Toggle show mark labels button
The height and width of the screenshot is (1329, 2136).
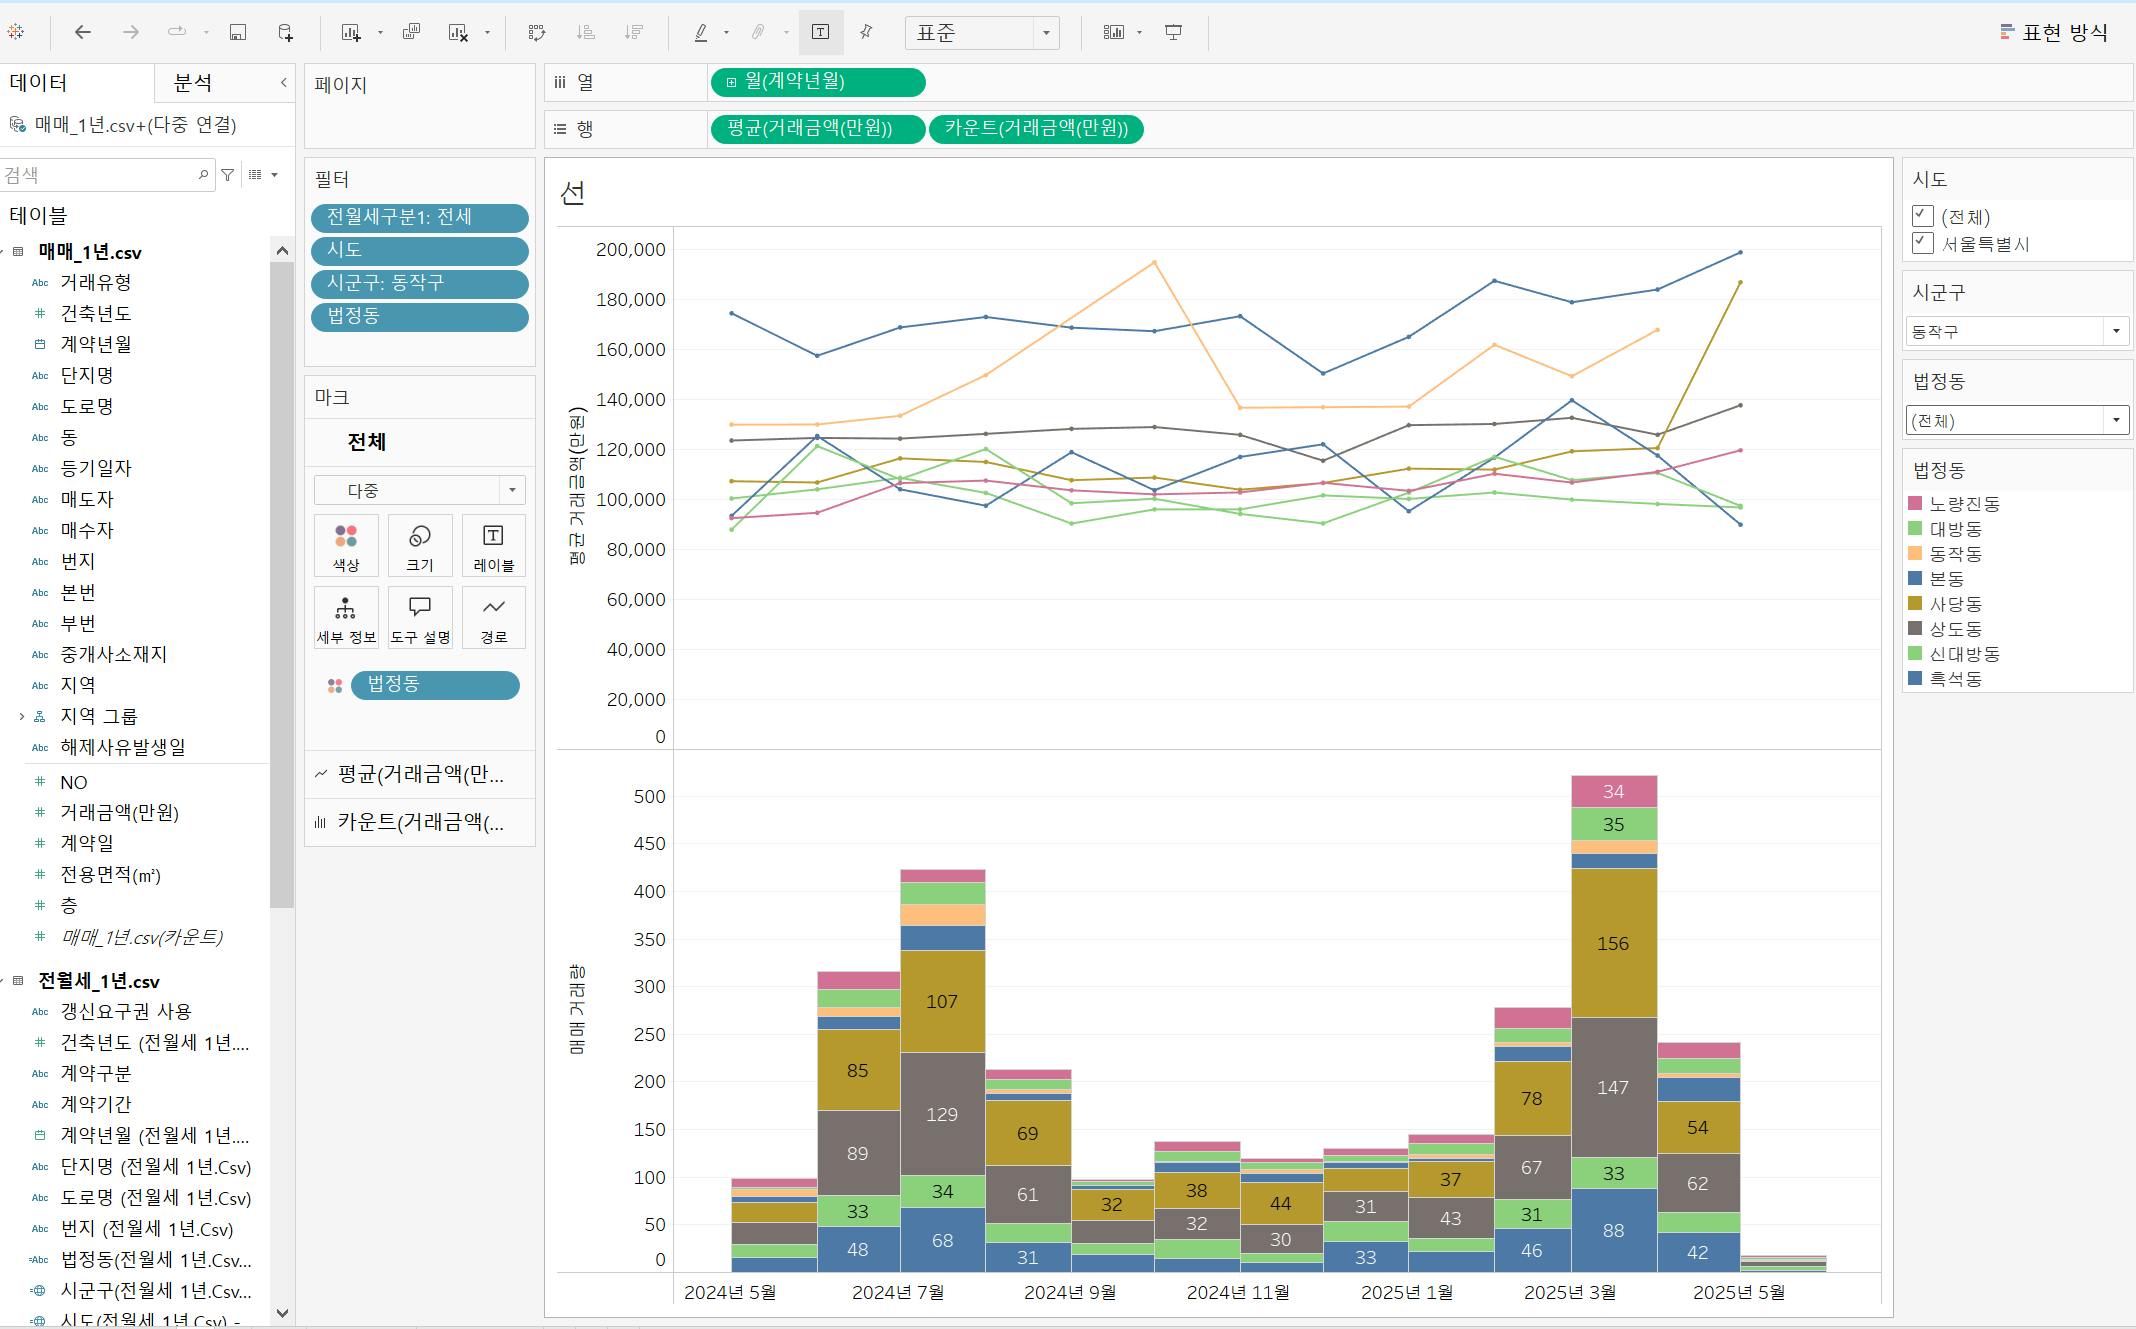click(x=820, y=33)
